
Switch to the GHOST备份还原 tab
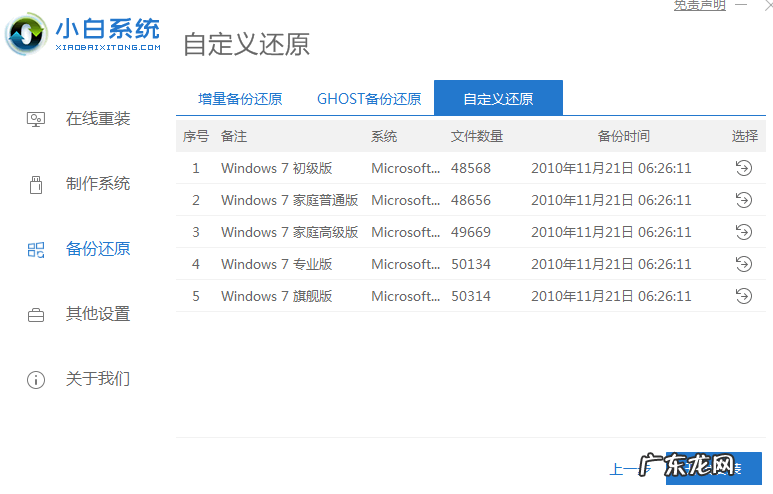tap(369, 99)
